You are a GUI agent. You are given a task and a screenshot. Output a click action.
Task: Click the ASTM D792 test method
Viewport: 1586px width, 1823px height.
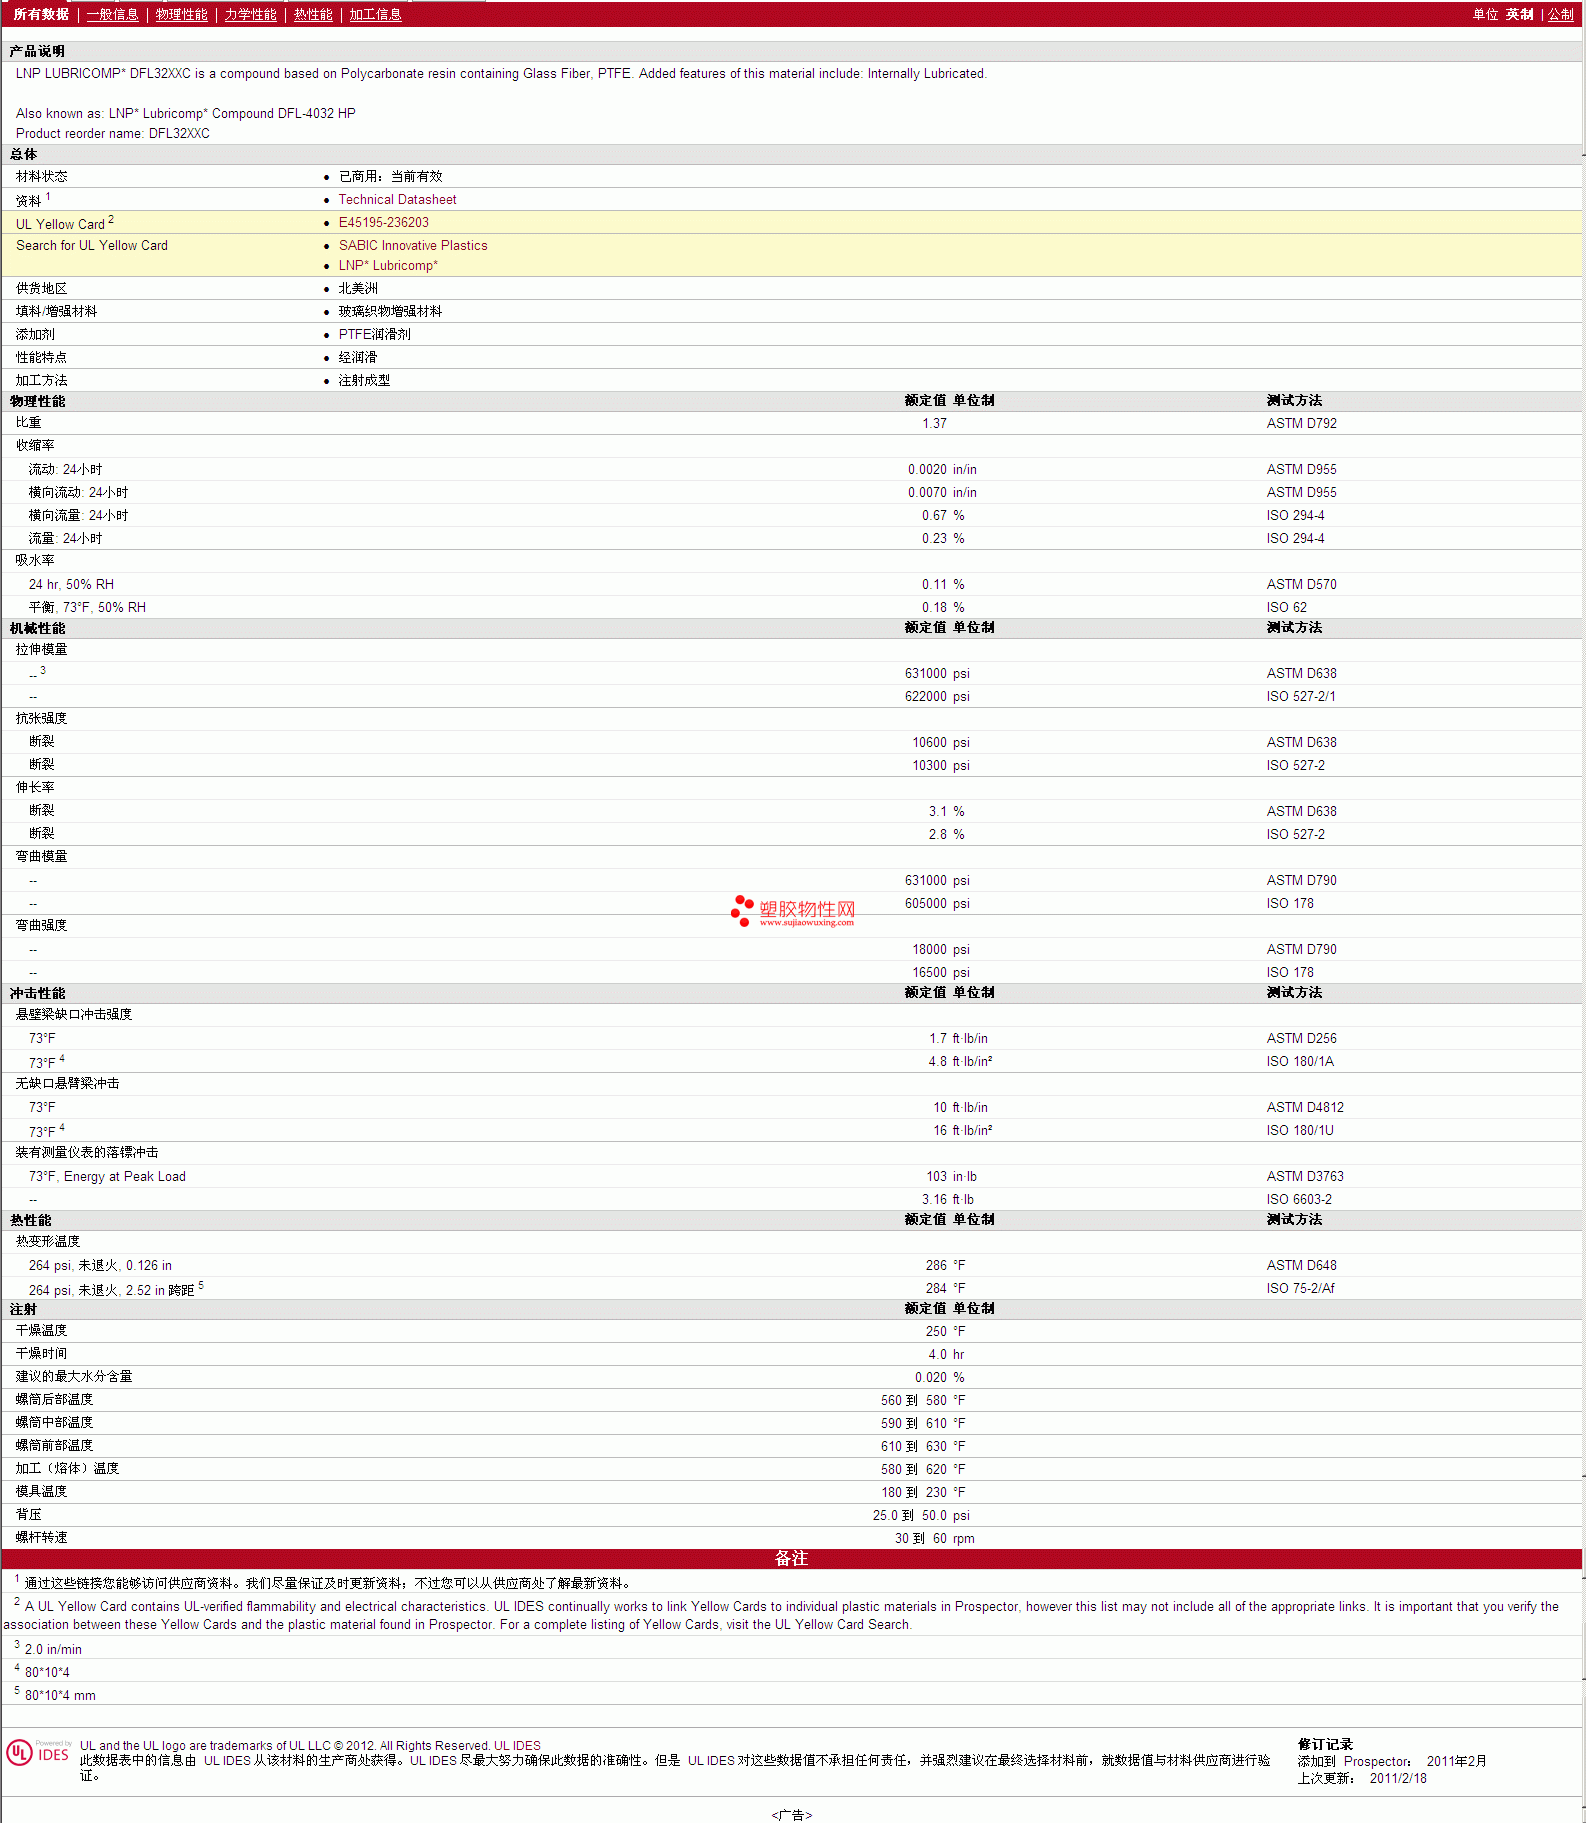[1301, 424]
